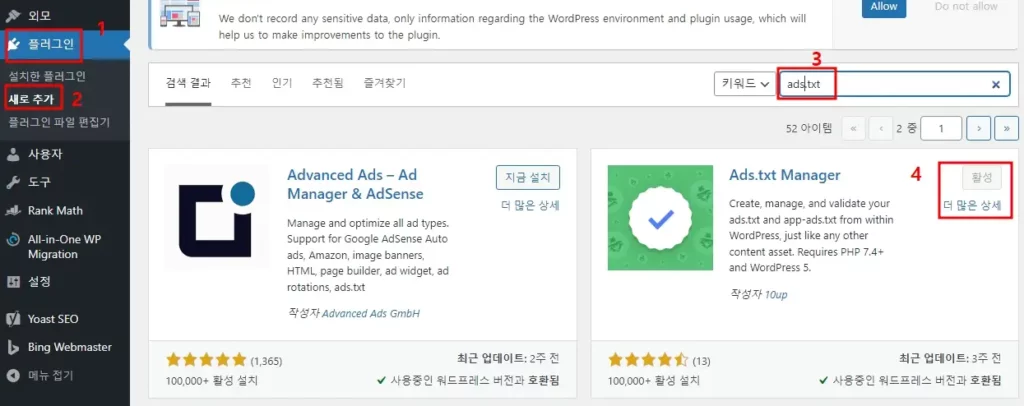Image resolution: width=1024 pixels, height=406 pixels.
Task: Open All-in-One WP Migration icon
Action: tap(13, 240)
